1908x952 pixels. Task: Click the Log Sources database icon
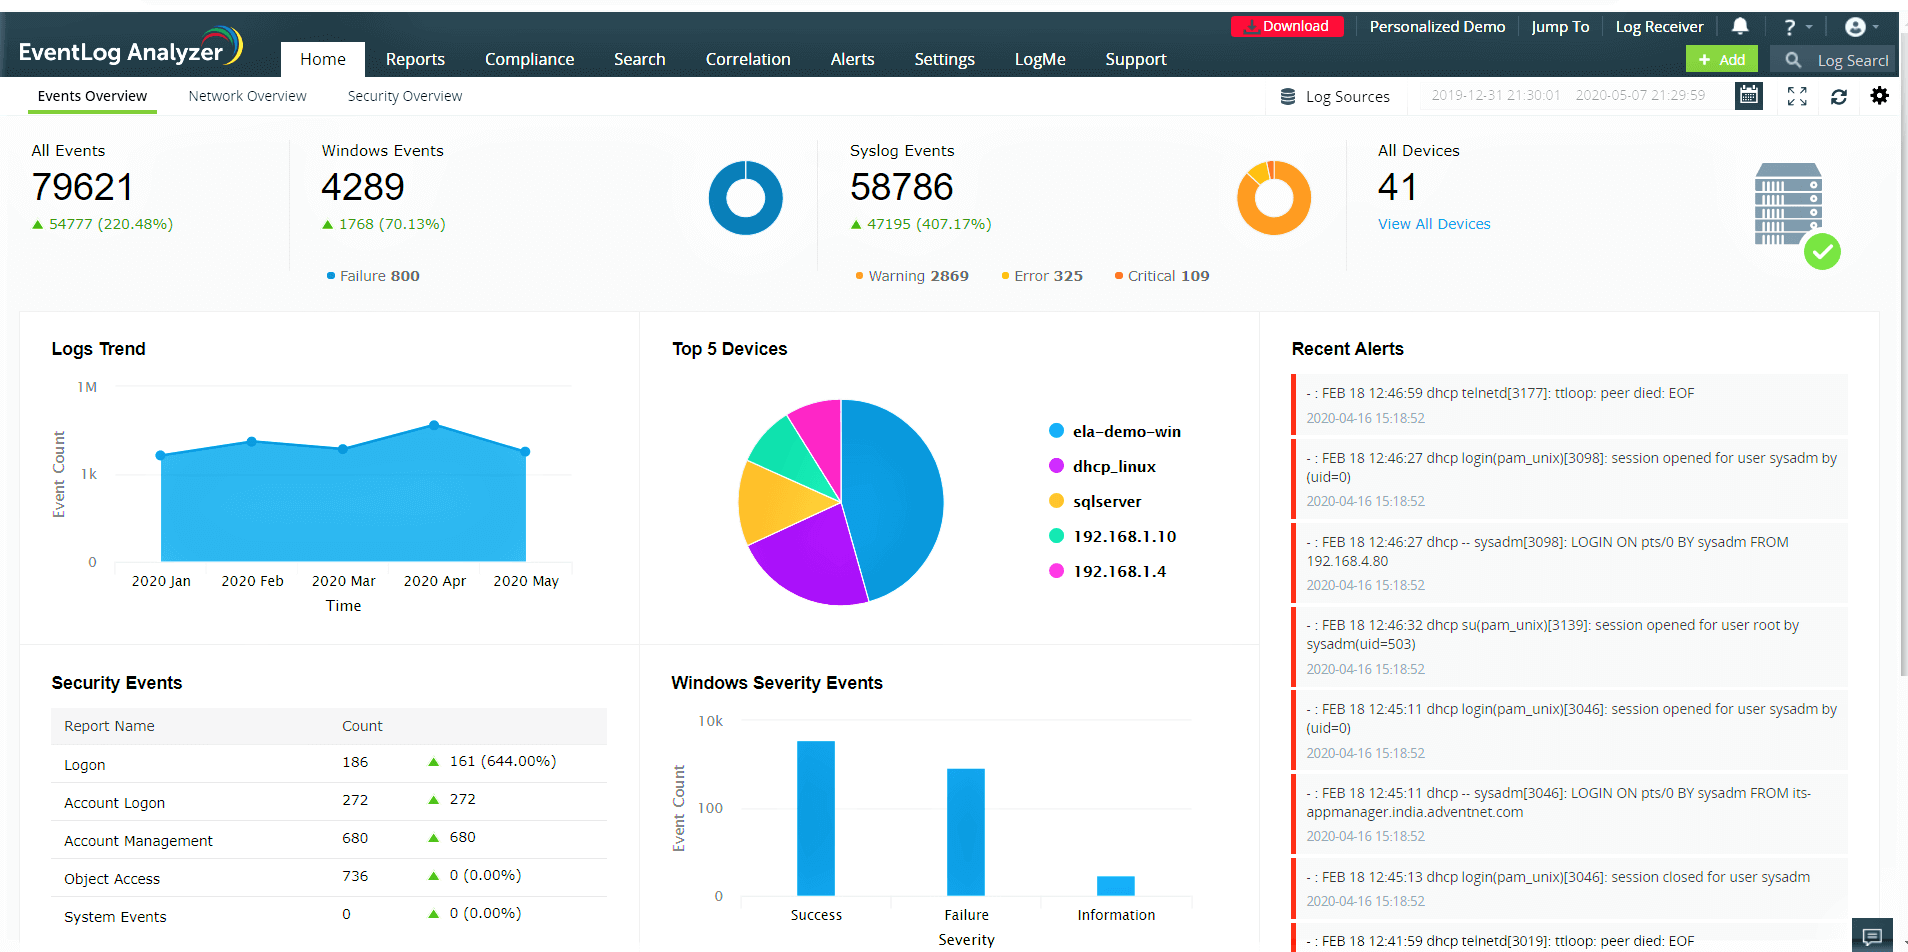click(1288, 96)
